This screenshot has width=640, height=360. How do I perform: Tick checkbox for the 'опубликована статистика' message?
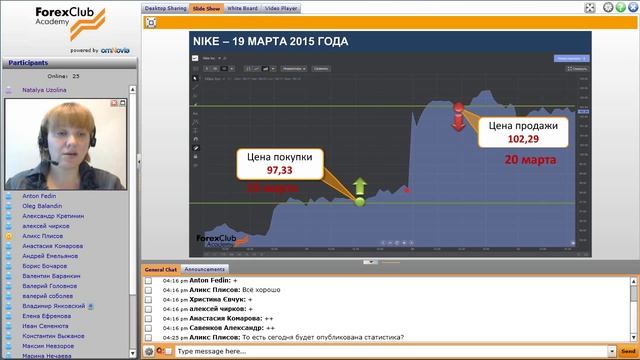(x=149, y=338)
